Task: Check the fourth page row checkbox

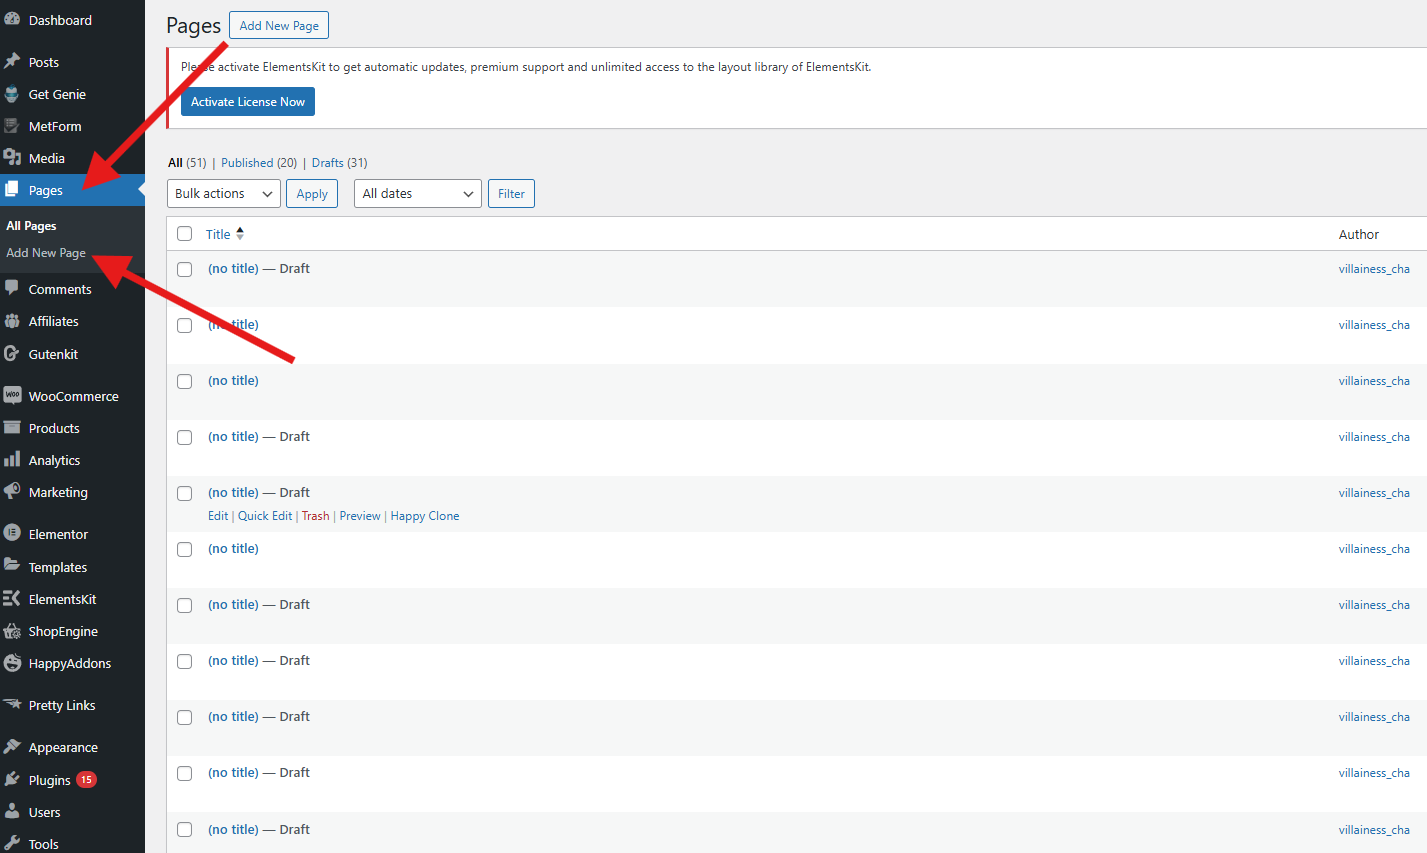Action: coord(184,437)
